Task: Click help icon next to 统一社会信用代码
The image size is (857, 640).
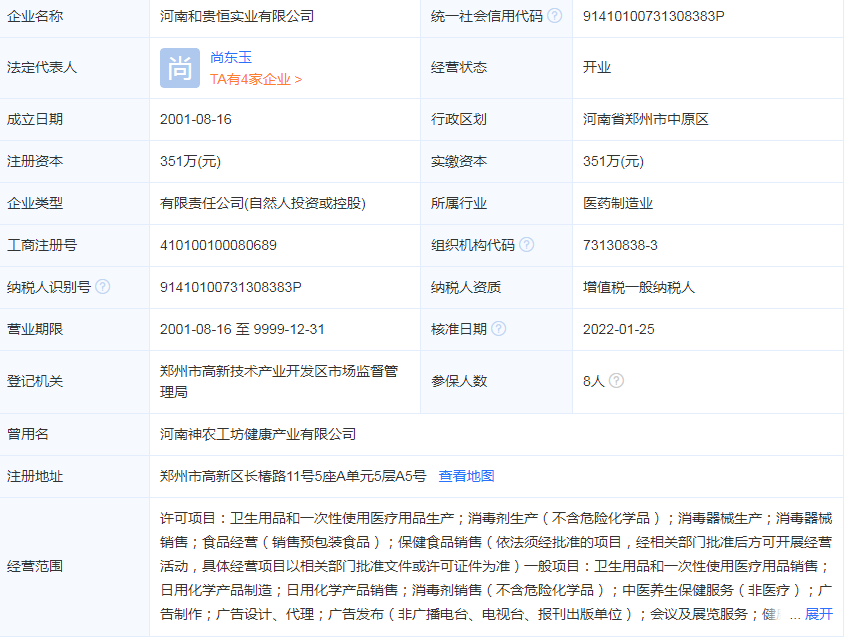Action: (x=554, y=16)
